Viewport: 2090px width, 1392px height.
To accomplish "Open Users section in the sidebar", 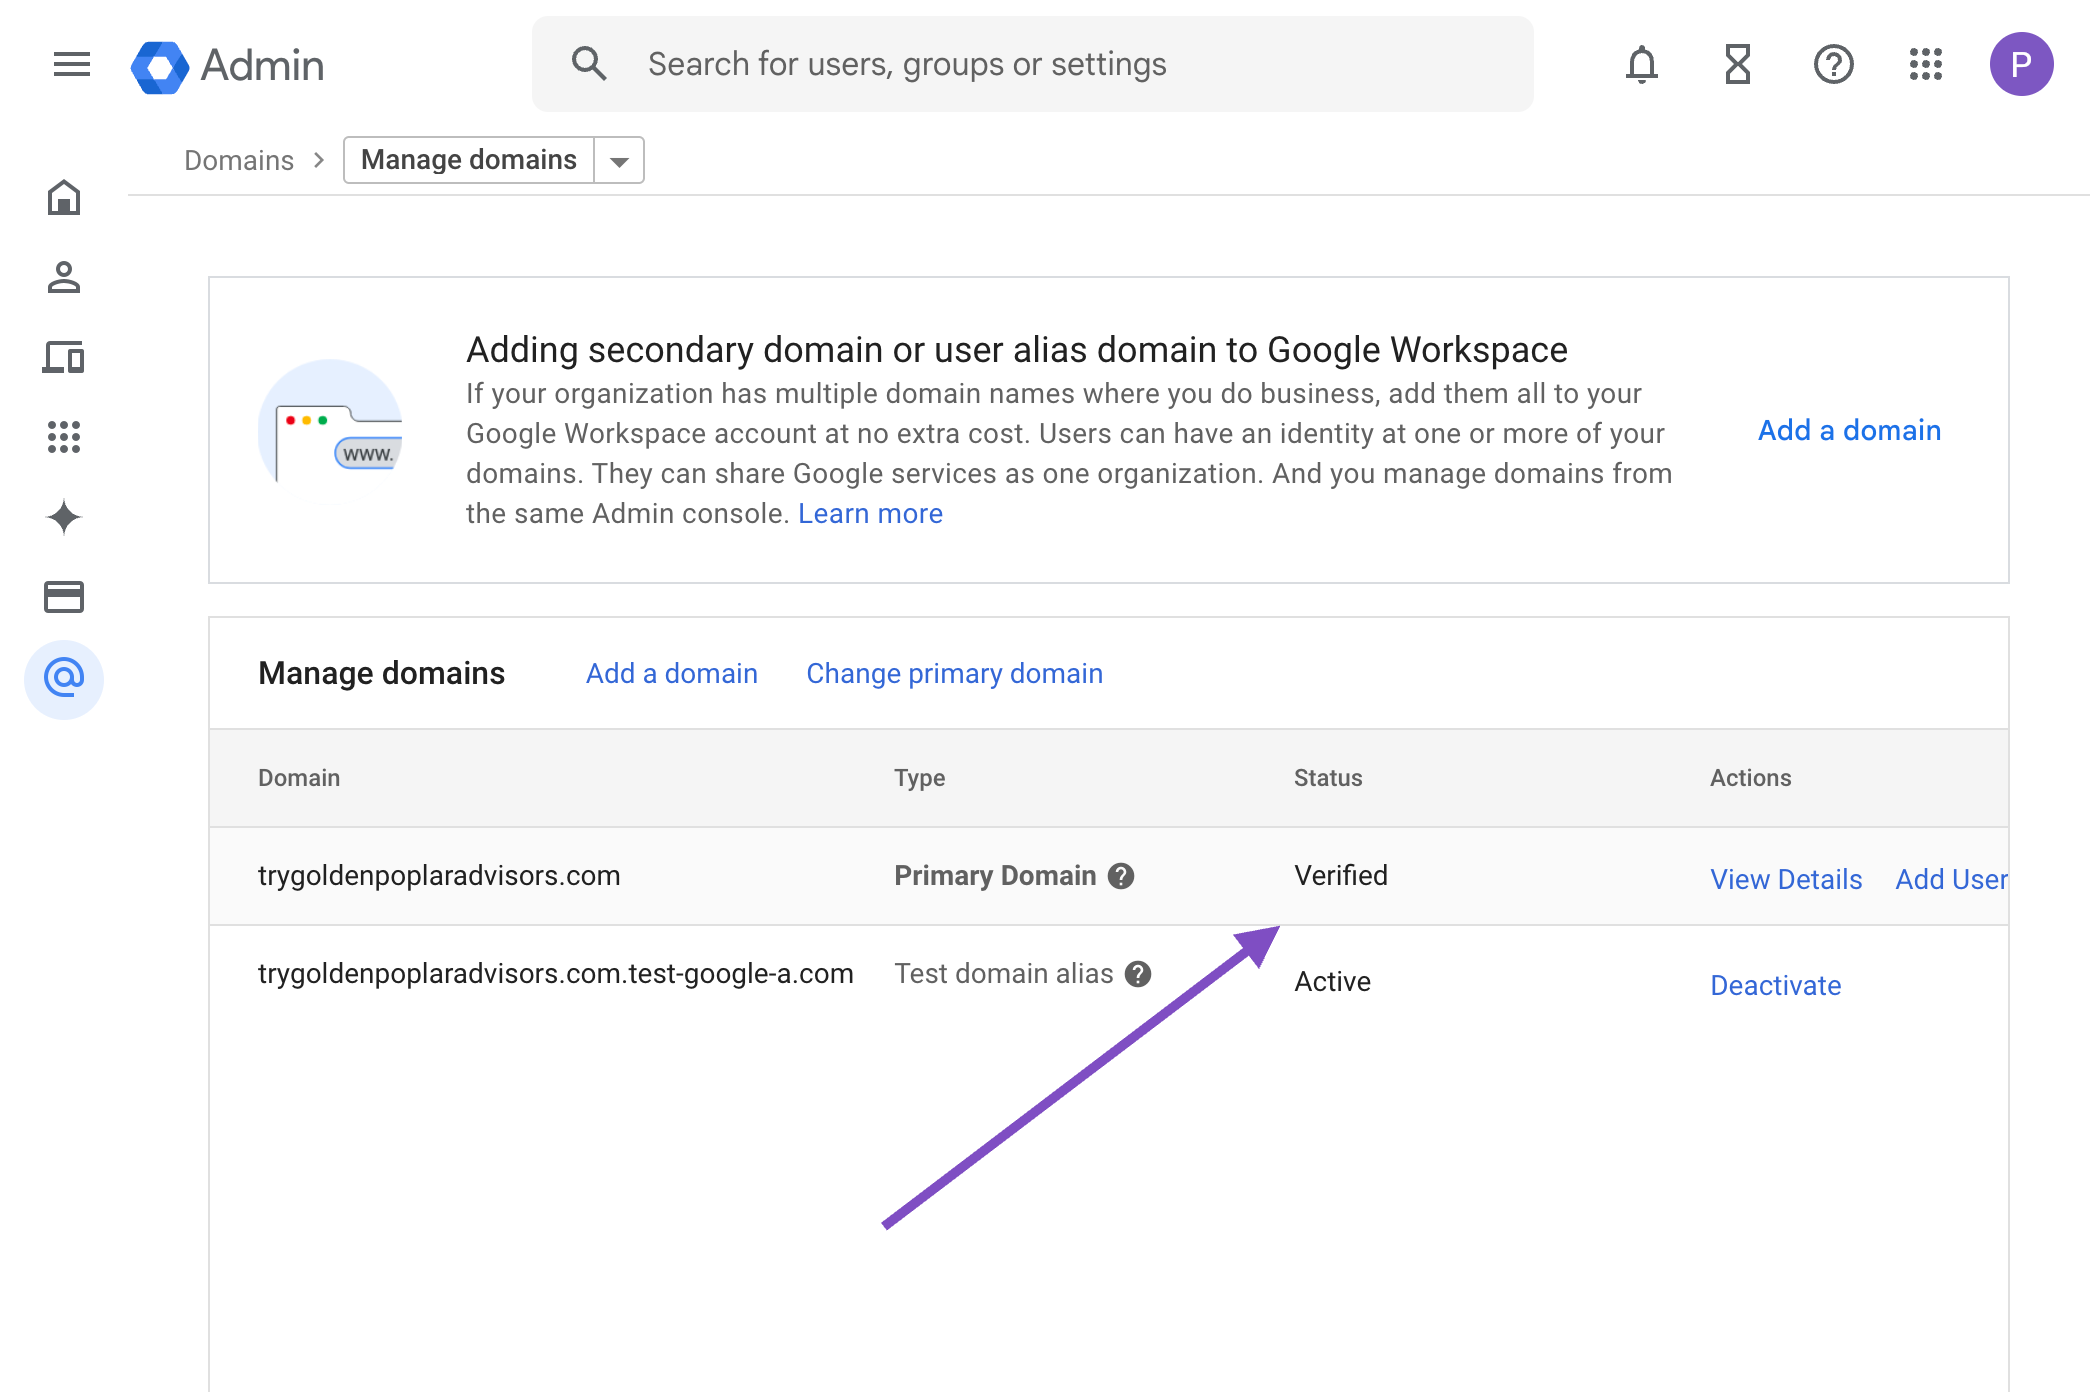I will [x=64, y=277].
